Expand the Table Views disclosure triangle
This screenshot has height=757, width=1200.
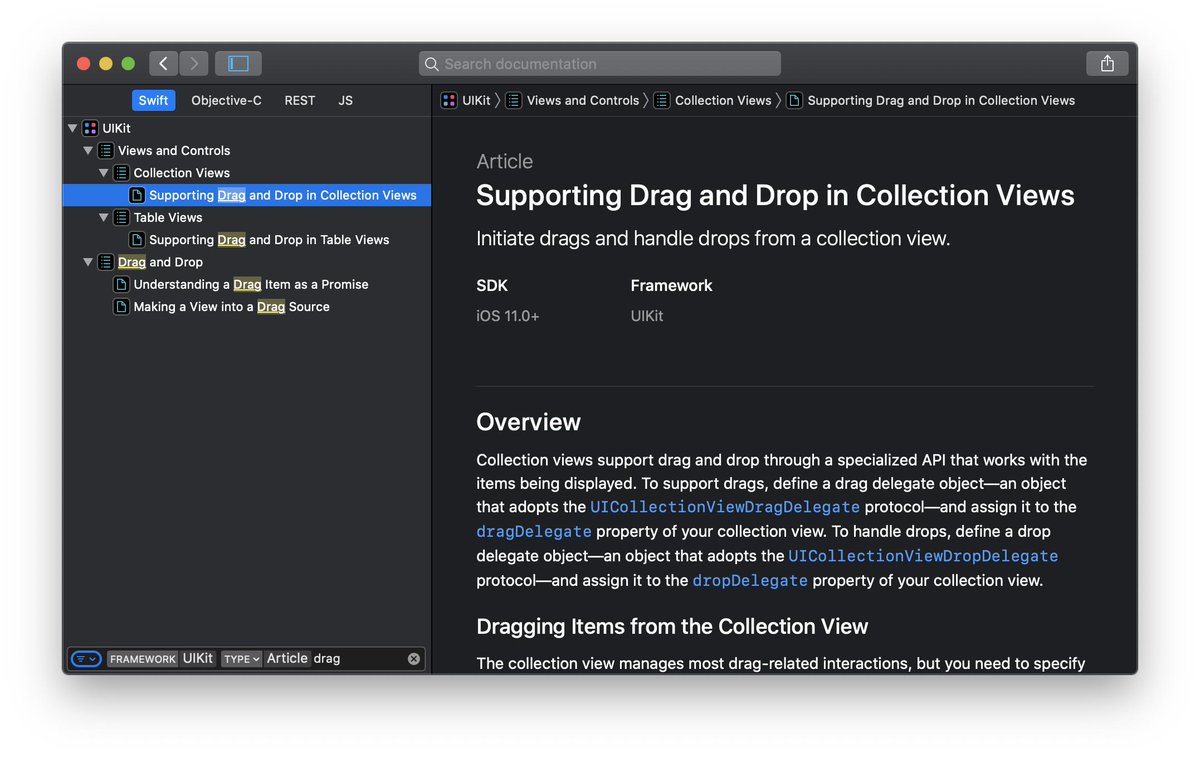click(x=104, y=217)
